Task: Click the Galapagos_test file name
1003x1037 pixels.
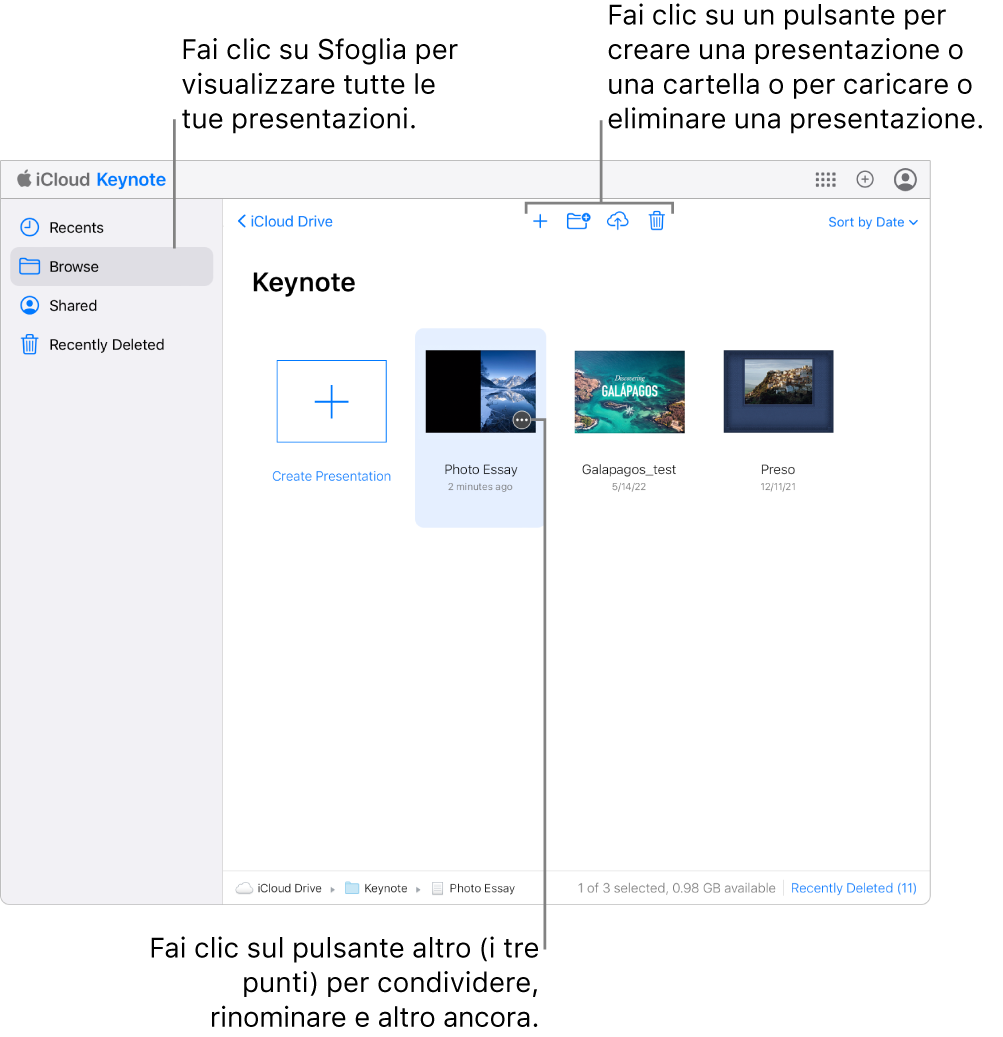Action: (x=629, y=470)
